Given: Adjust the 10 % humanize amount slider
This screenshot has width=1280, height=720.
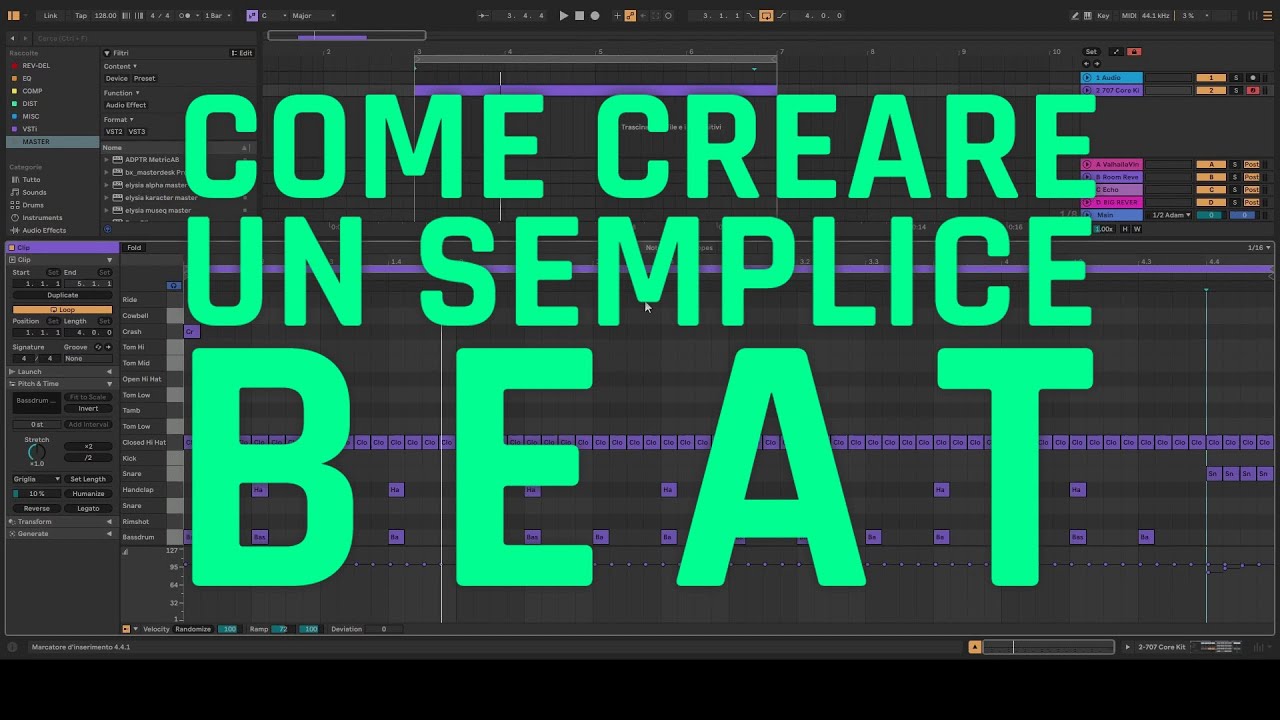Looking at the screenshot, I should point(36,493).
